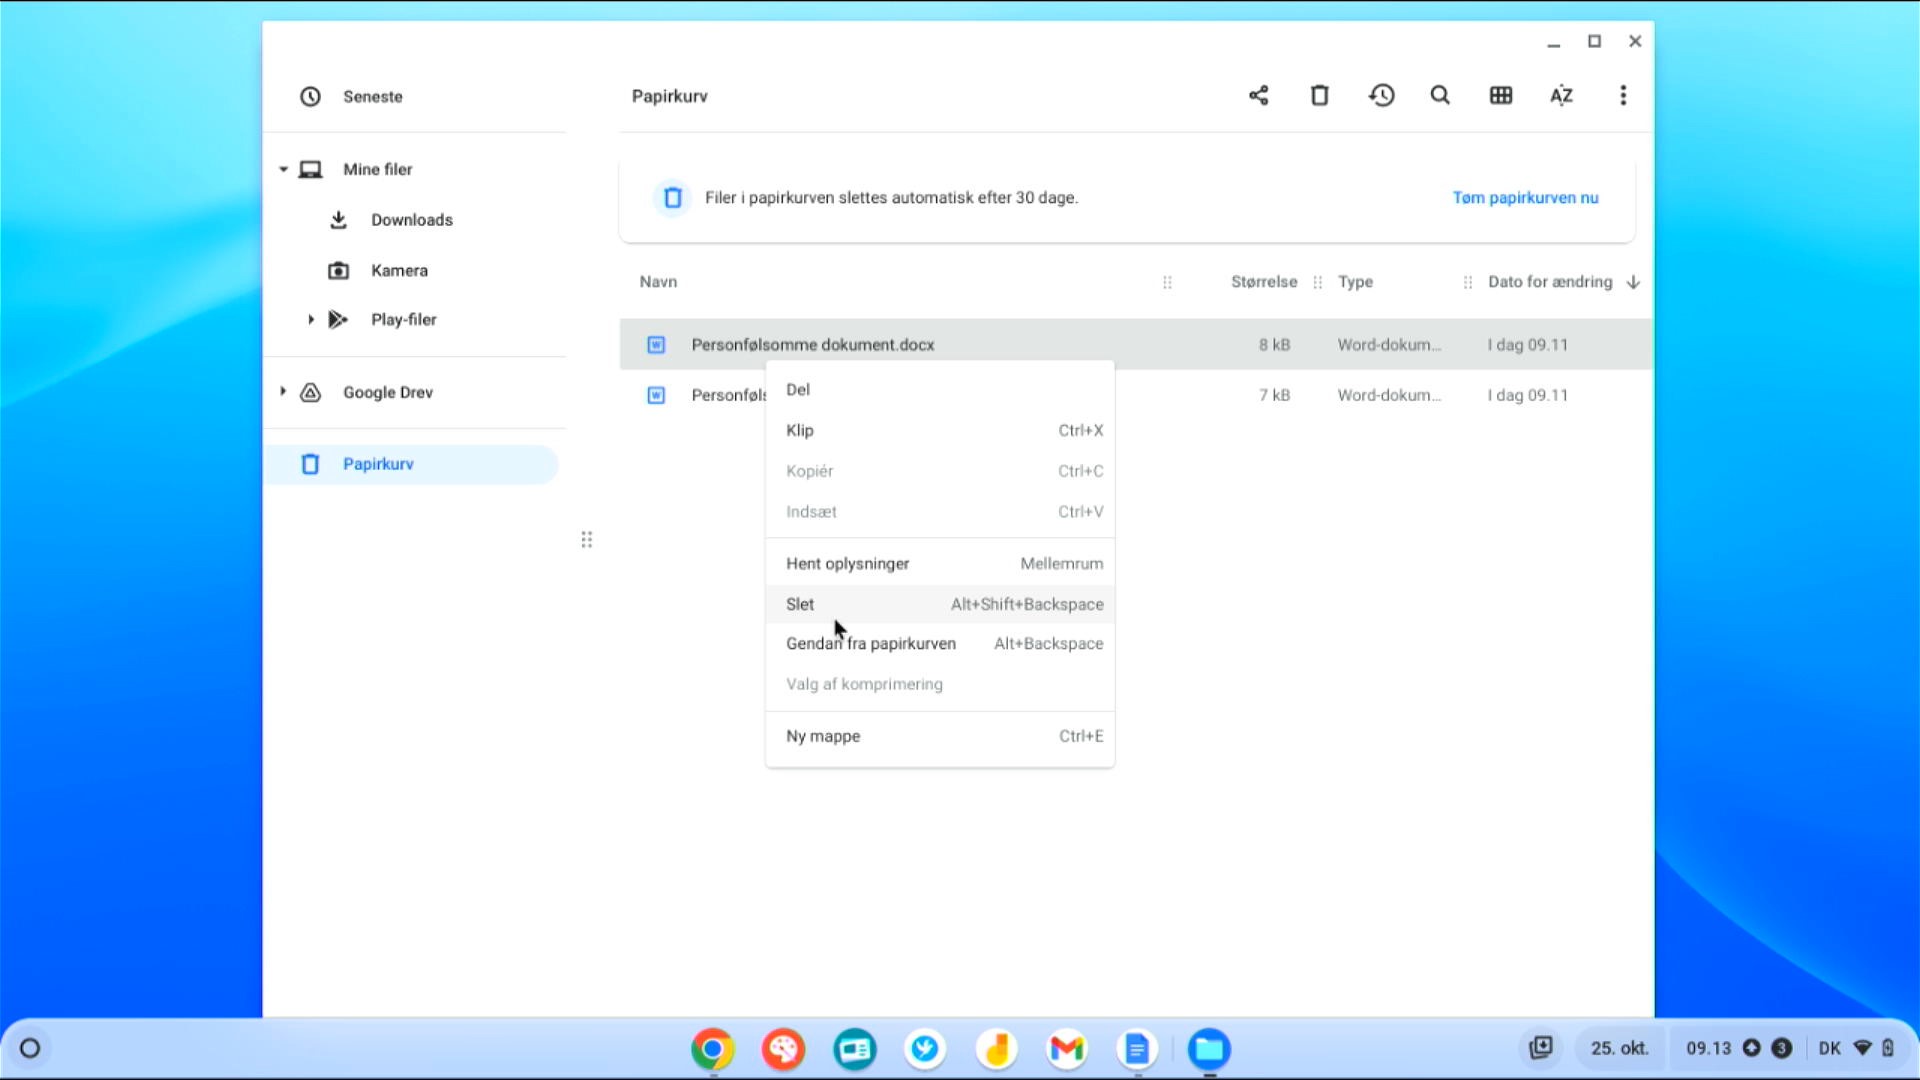Image resolution: width=1920 pixels, height=1080 pixels.
Task: Click Hent oplysninger in context menu
Action: point(847,564)
